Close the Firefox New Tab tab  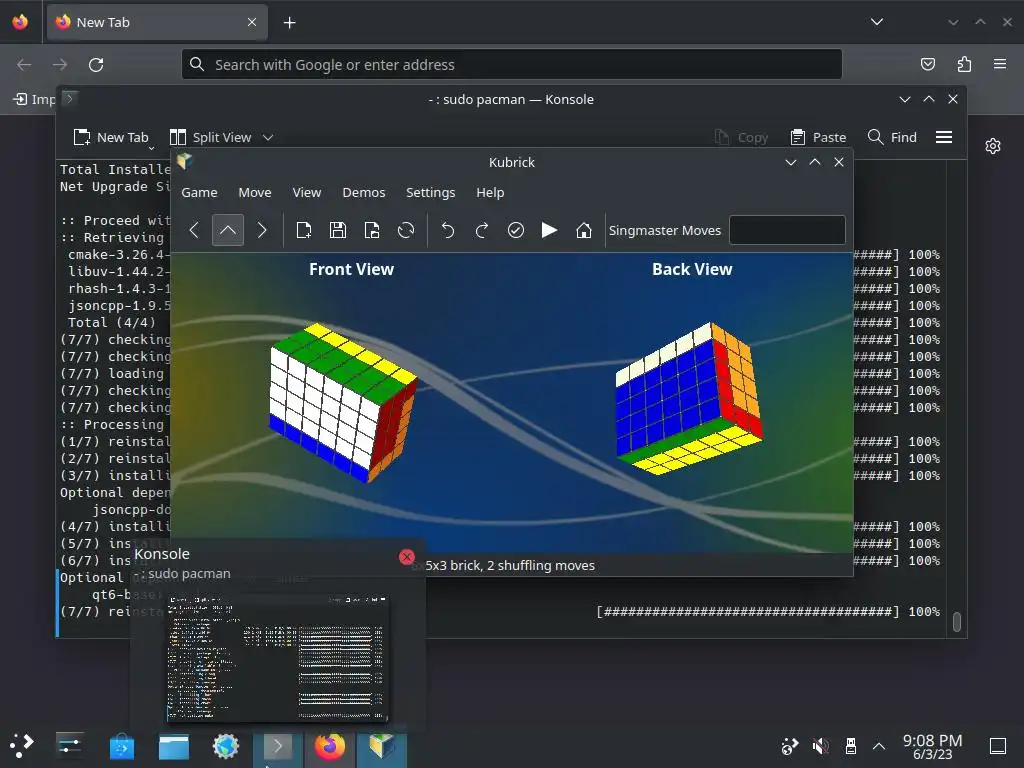point(252,22)
